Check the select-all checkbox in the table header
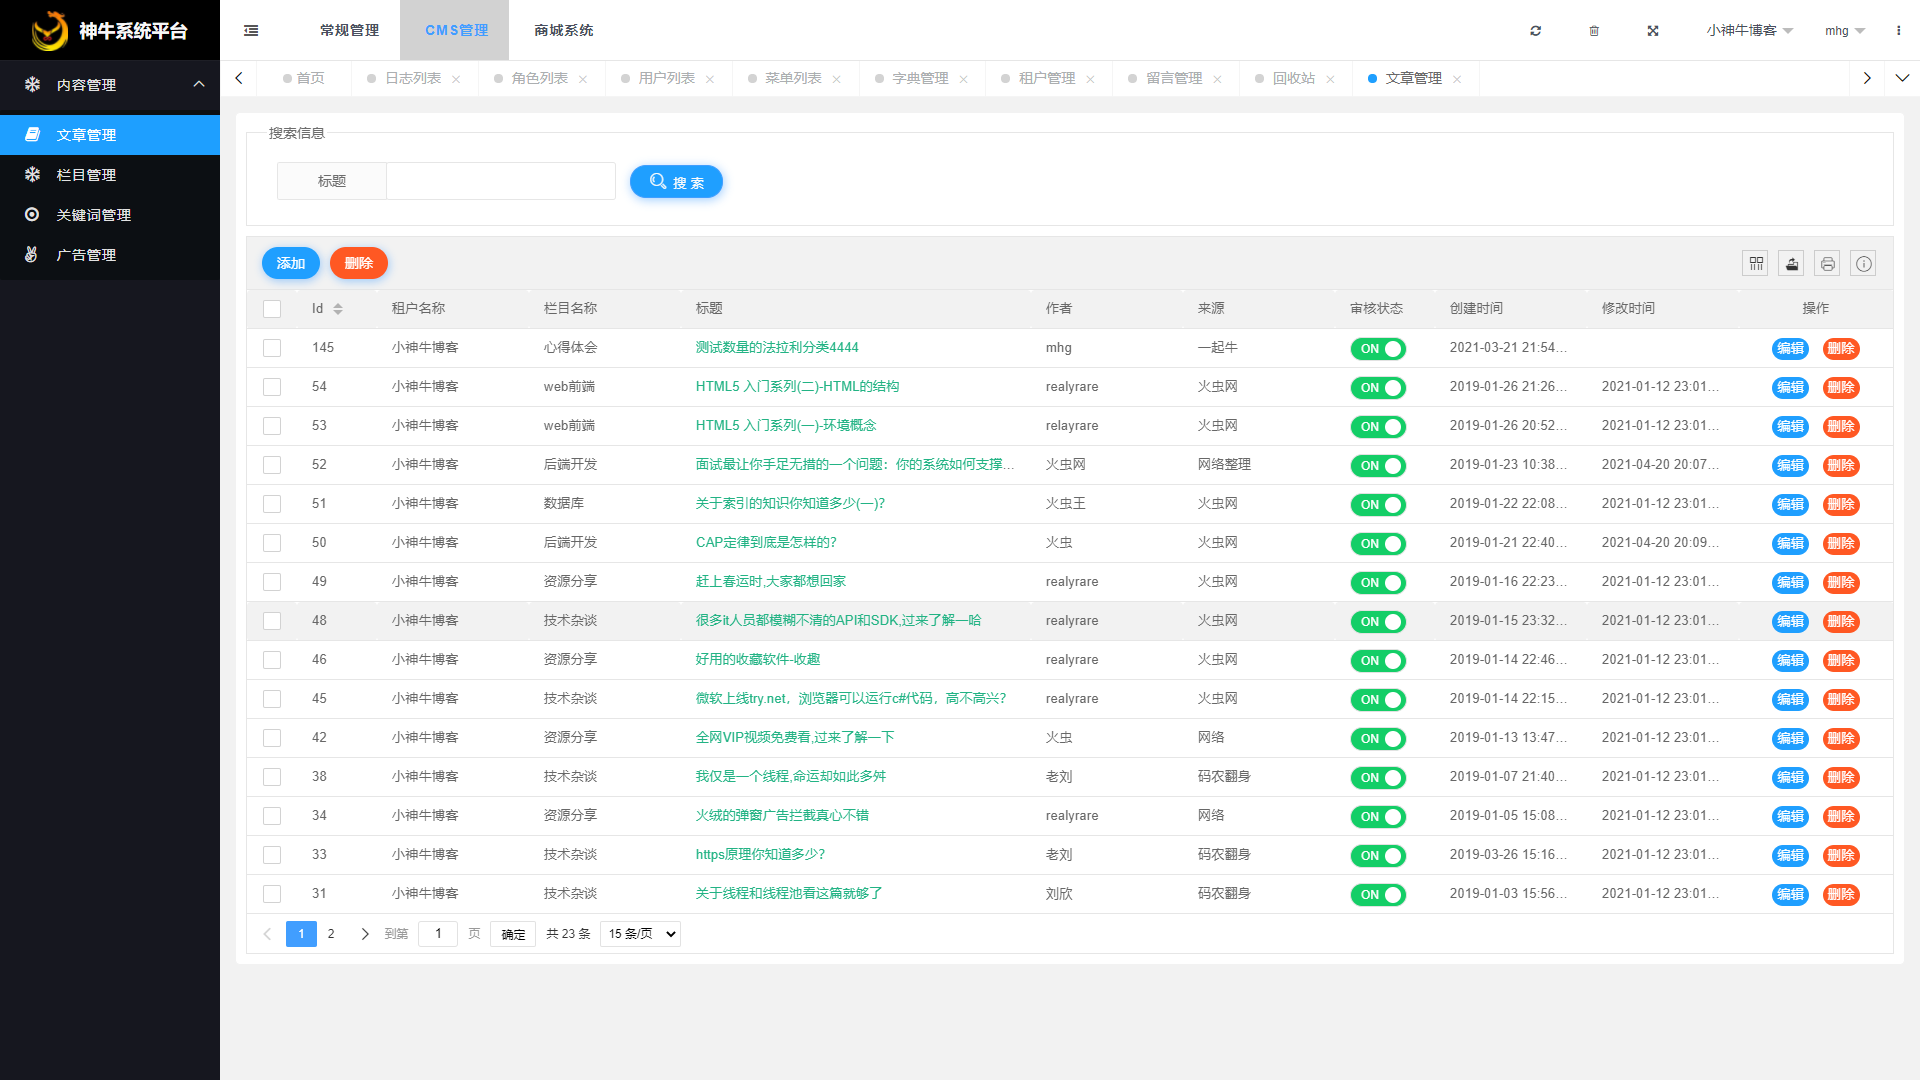The image size is (1920, 1080). 272,309
